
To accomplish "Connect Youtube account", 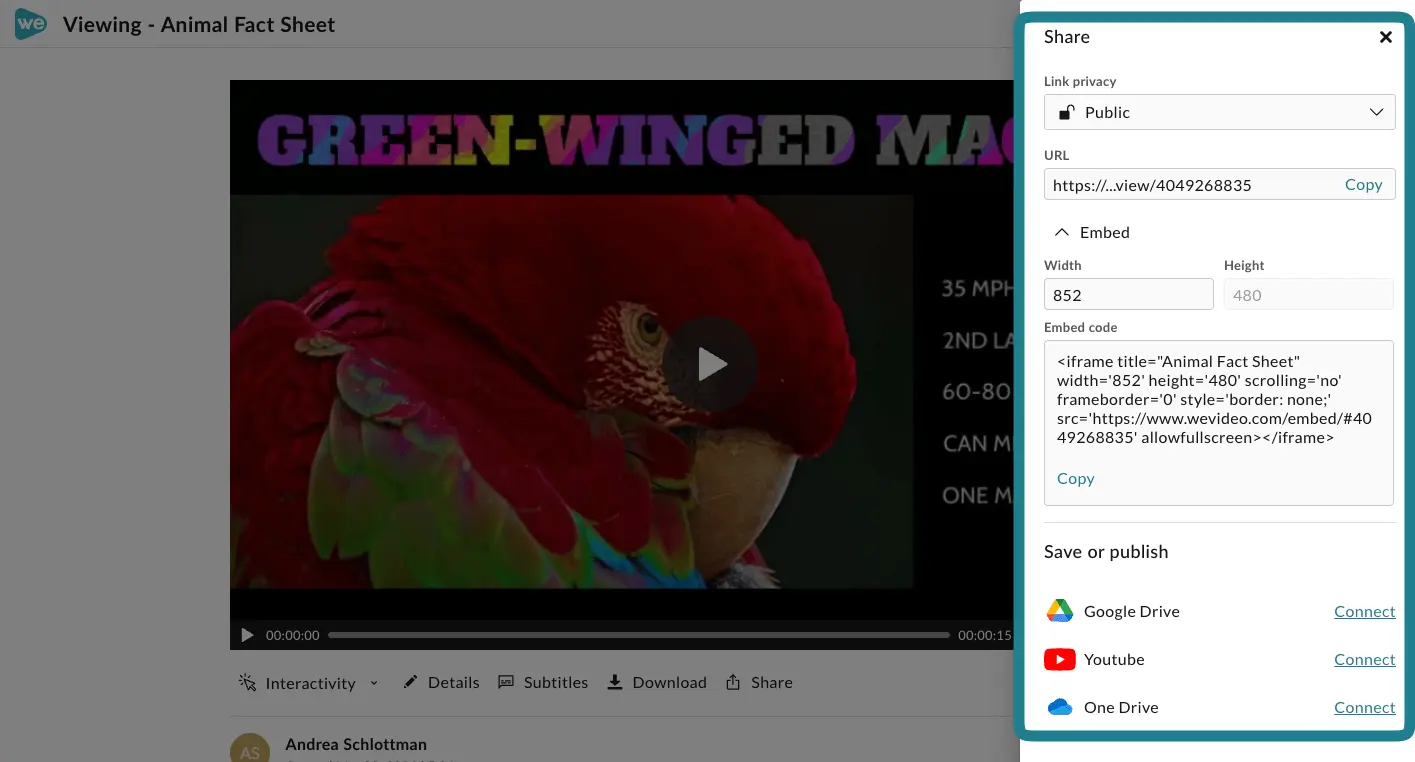I will (1364, 659).
